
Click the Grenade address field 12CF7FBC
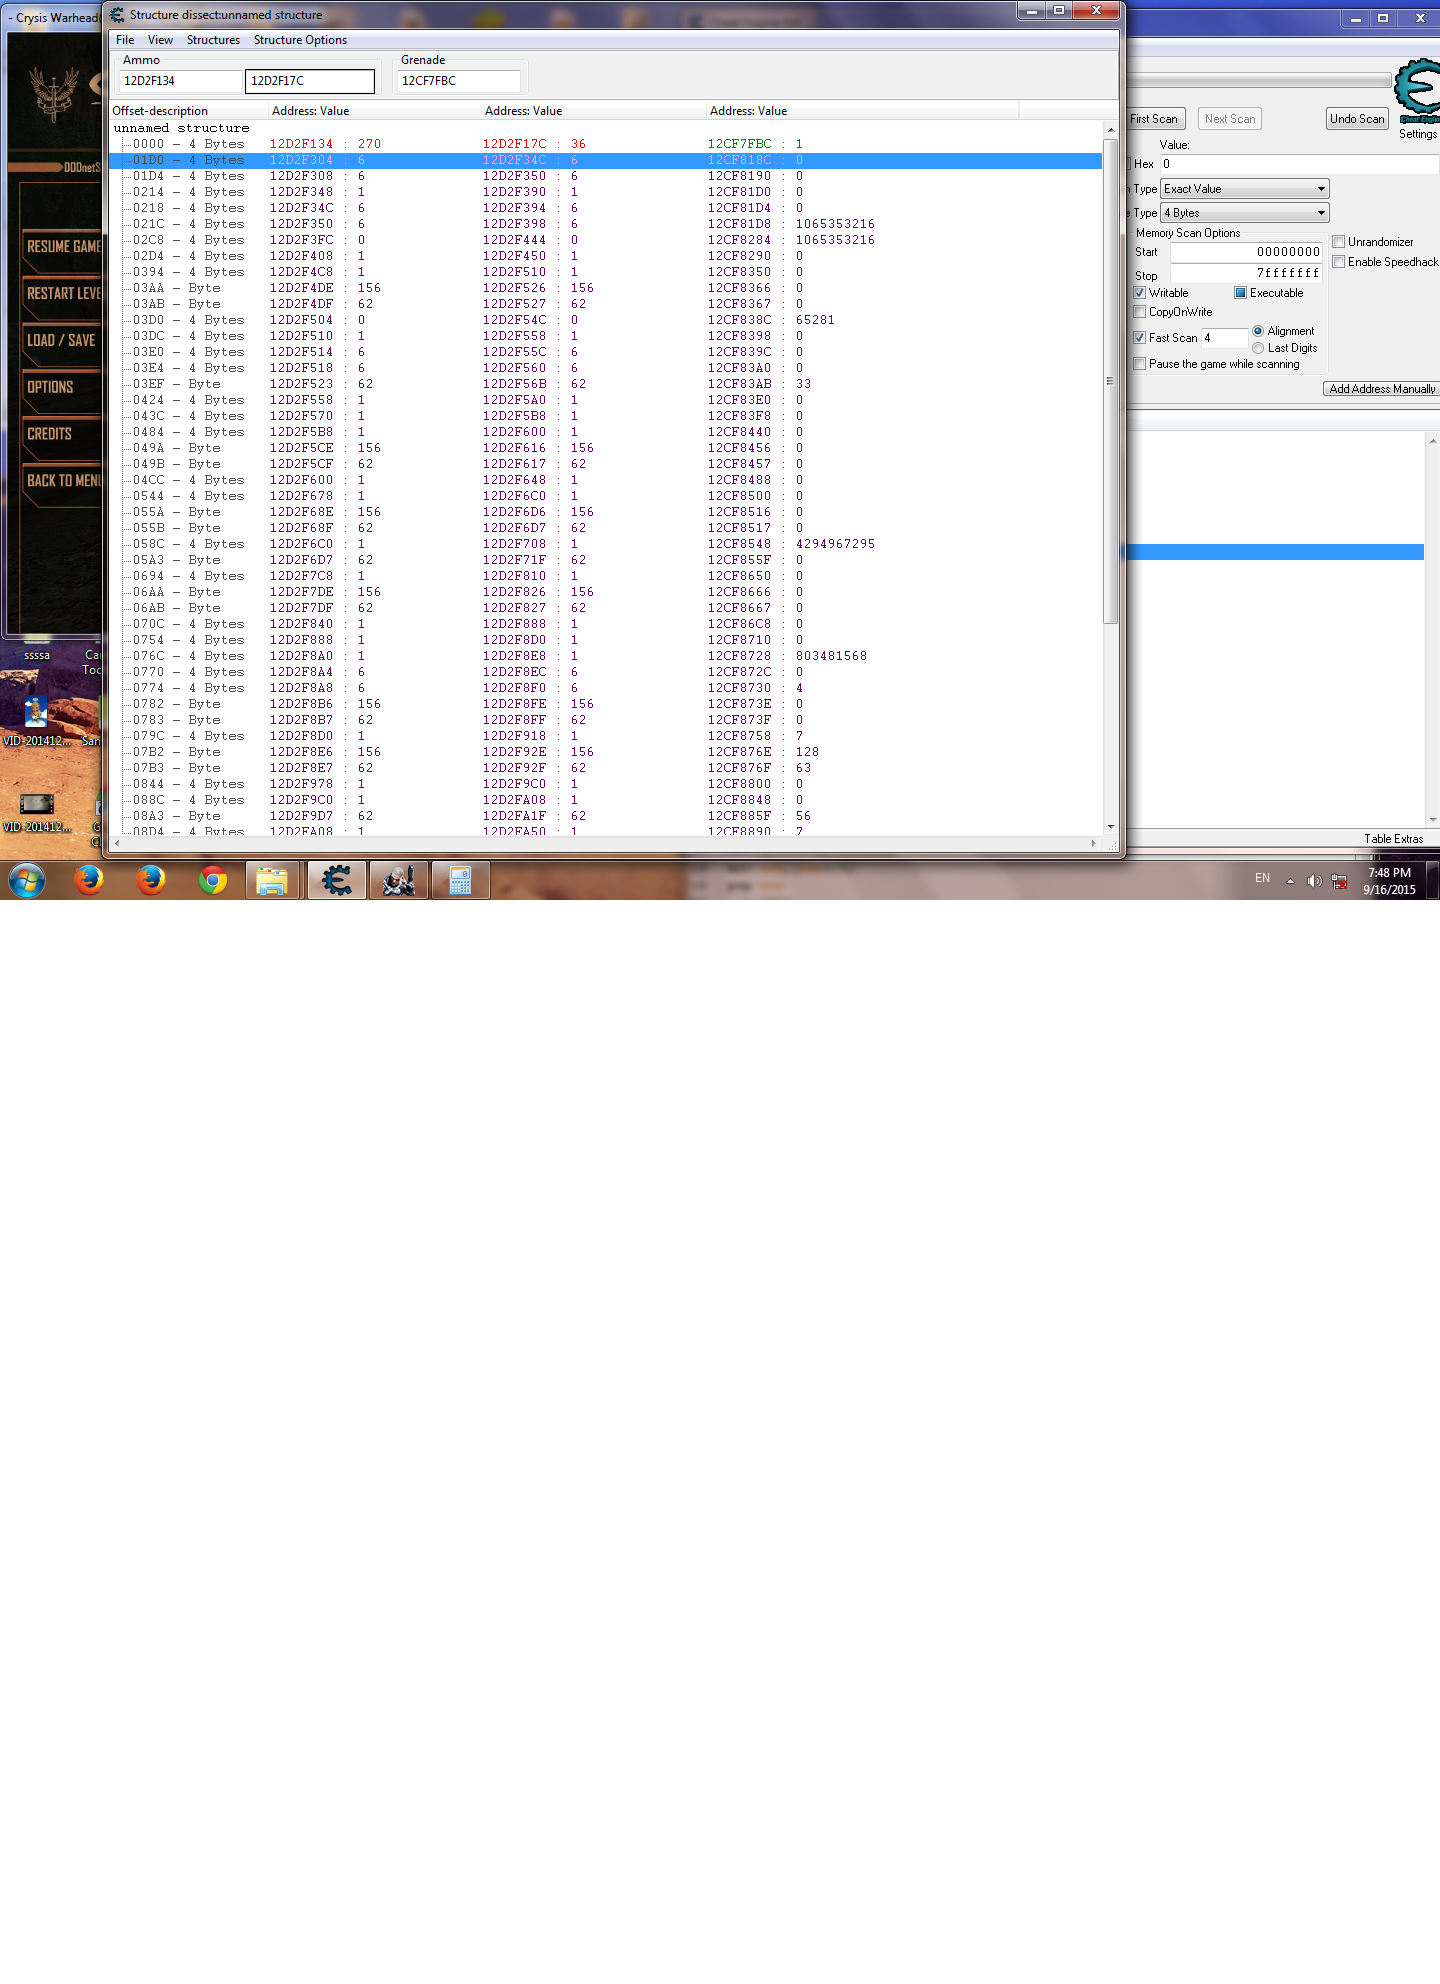[x=458, y=81]
